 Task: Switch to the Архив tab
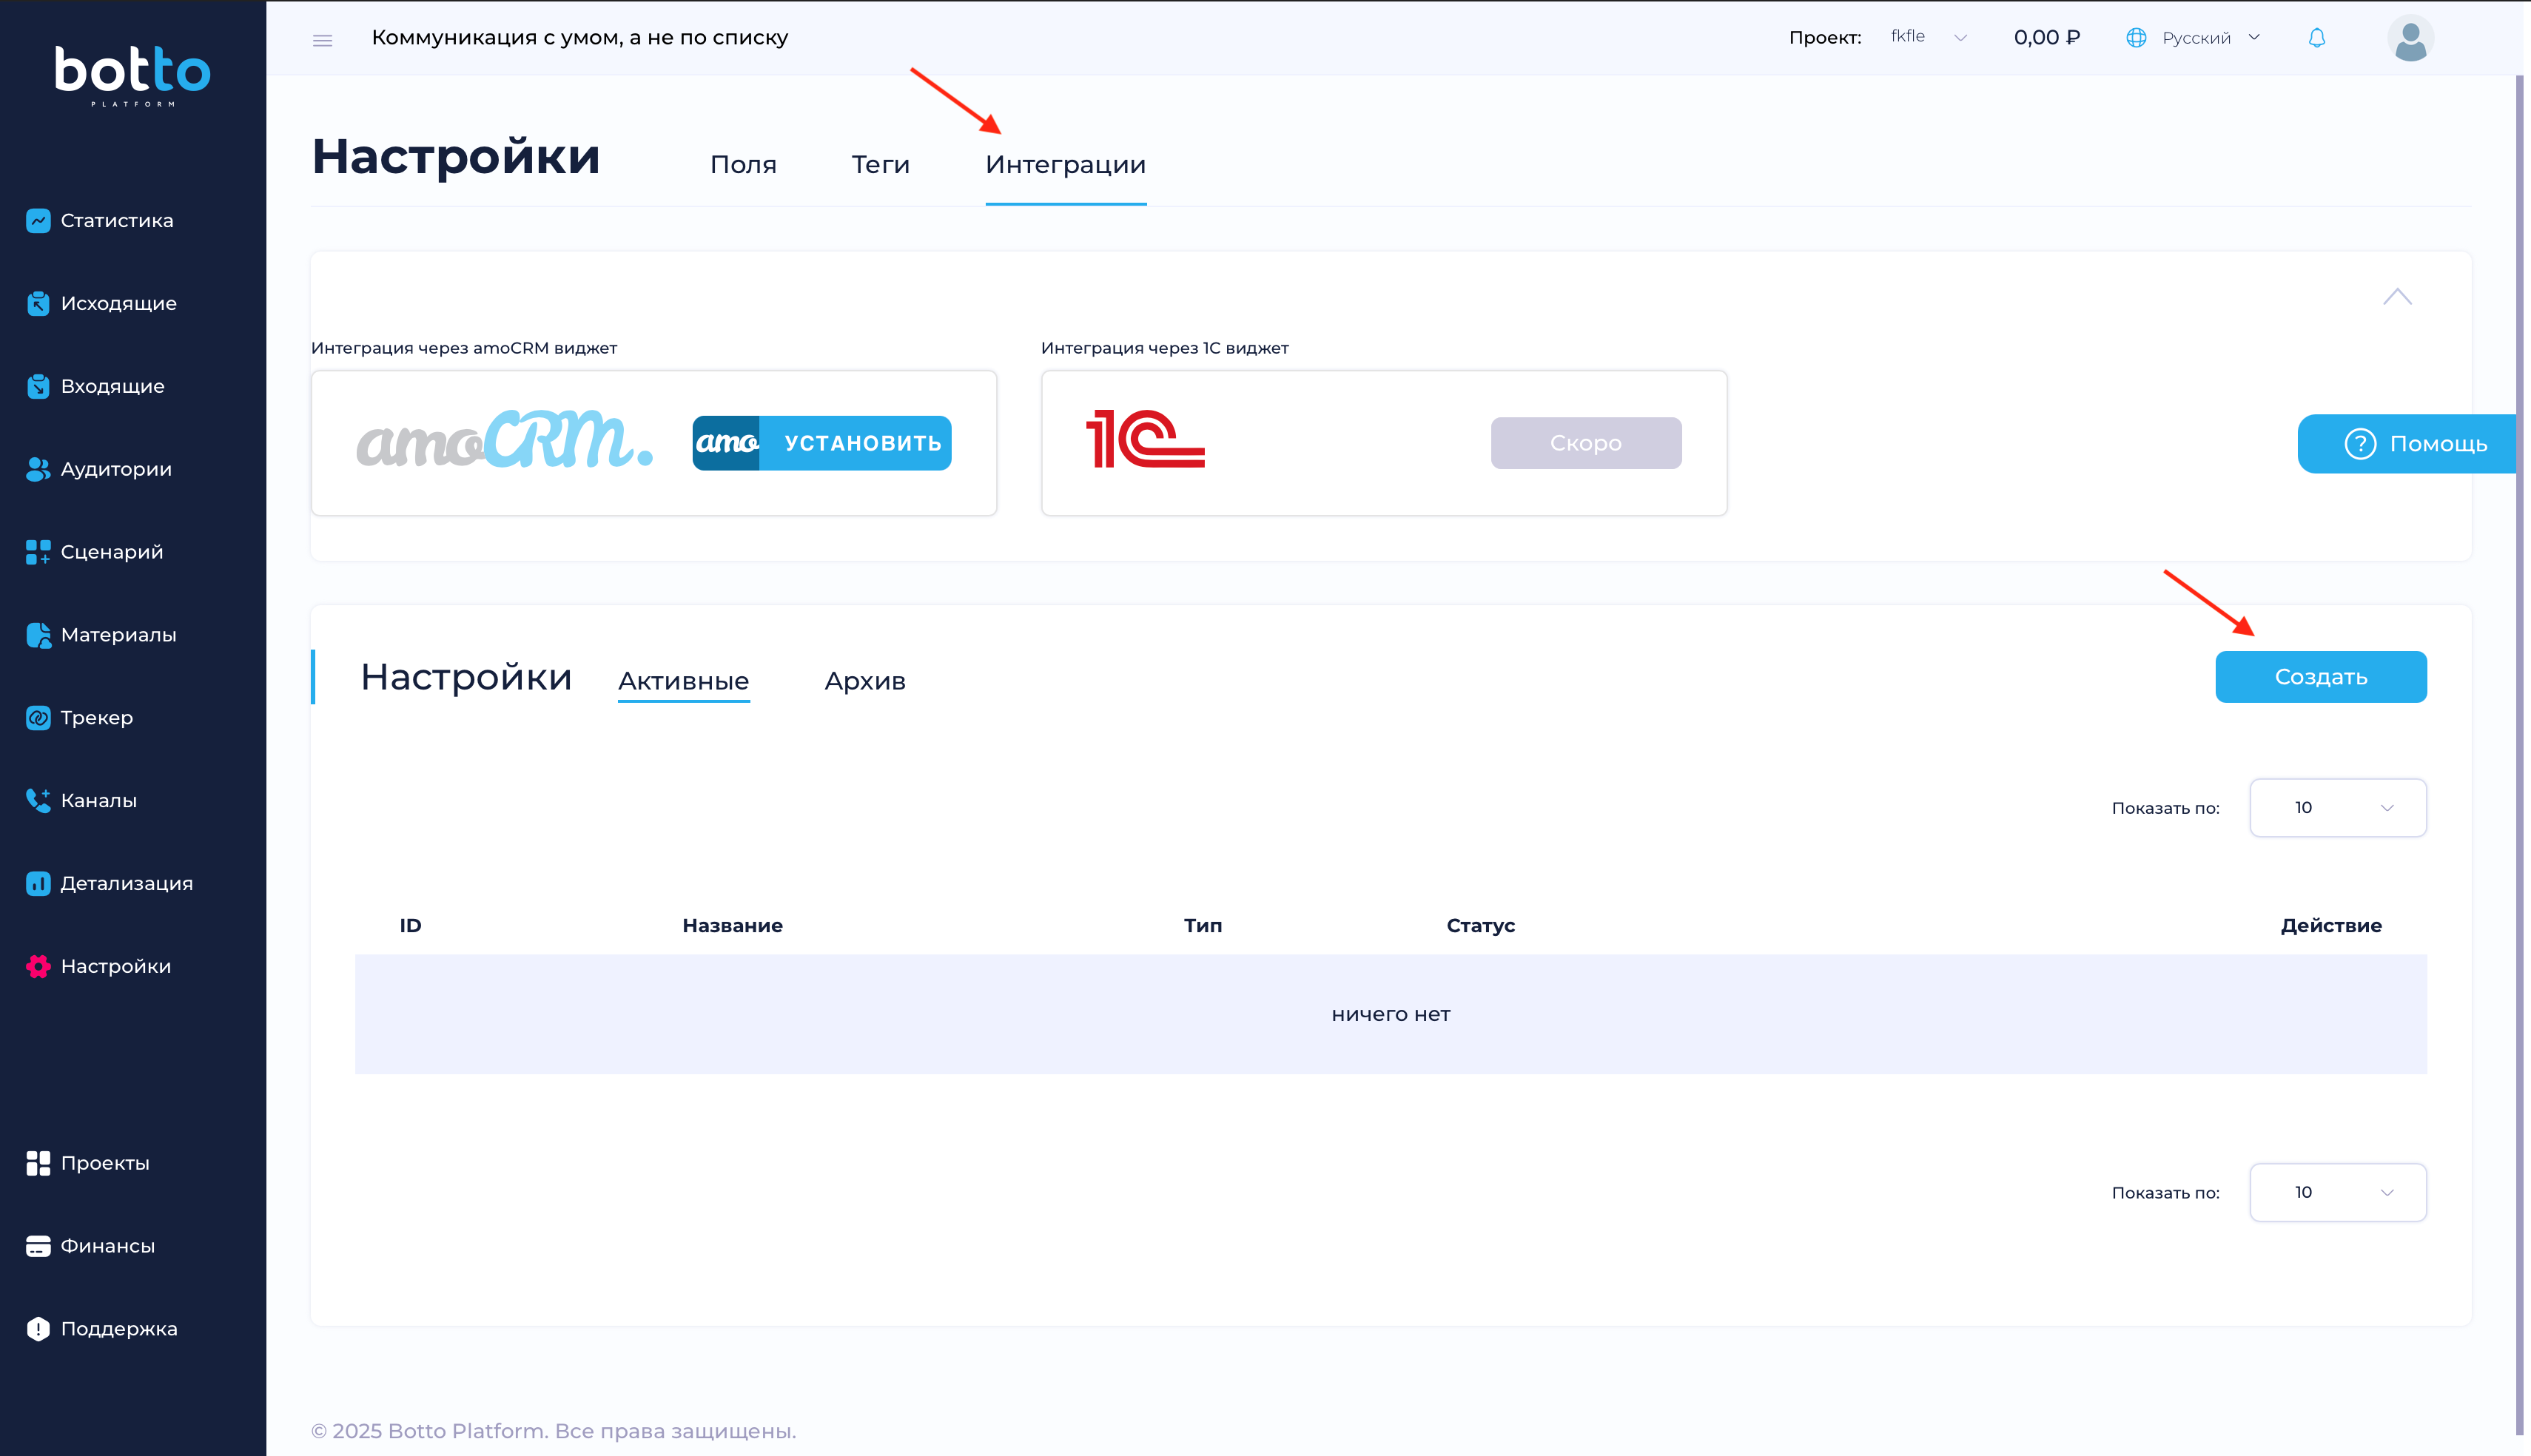pos(864,681)
